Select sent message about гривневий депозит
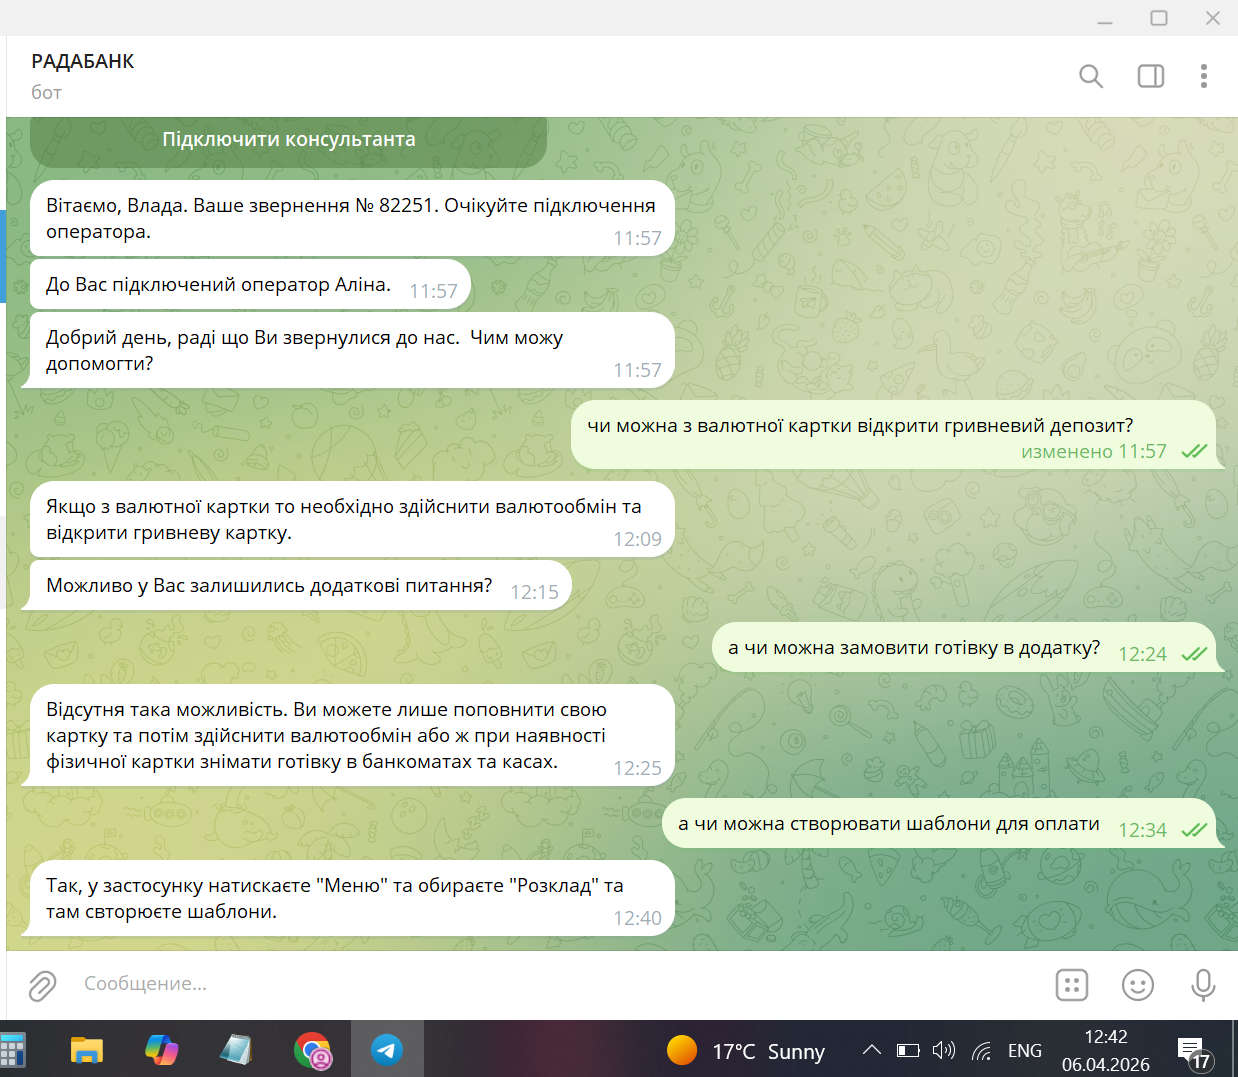Image resolution: width=1238 pixels, height=1077 pixels. [x=893, y=434]
